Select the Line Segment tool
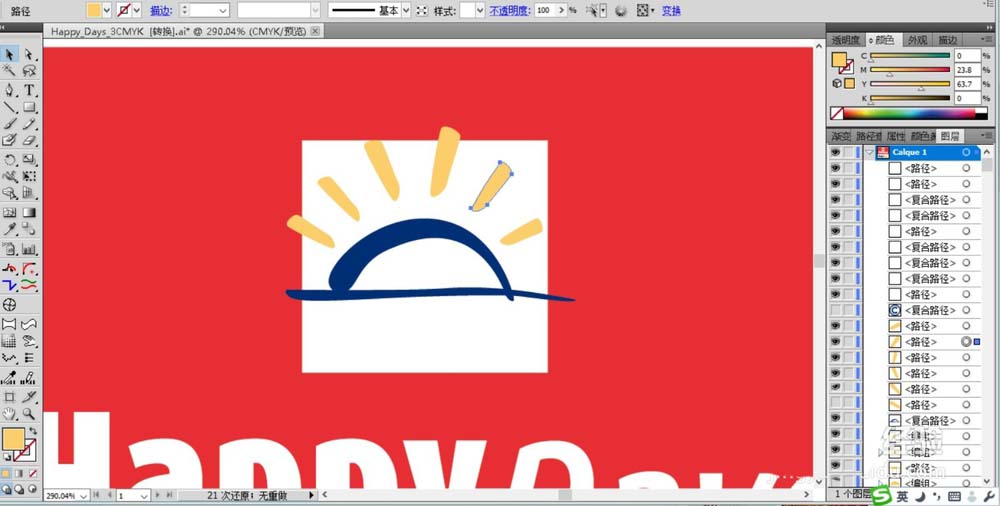This screenshot has width=1000, height=506. coord(10,107)
